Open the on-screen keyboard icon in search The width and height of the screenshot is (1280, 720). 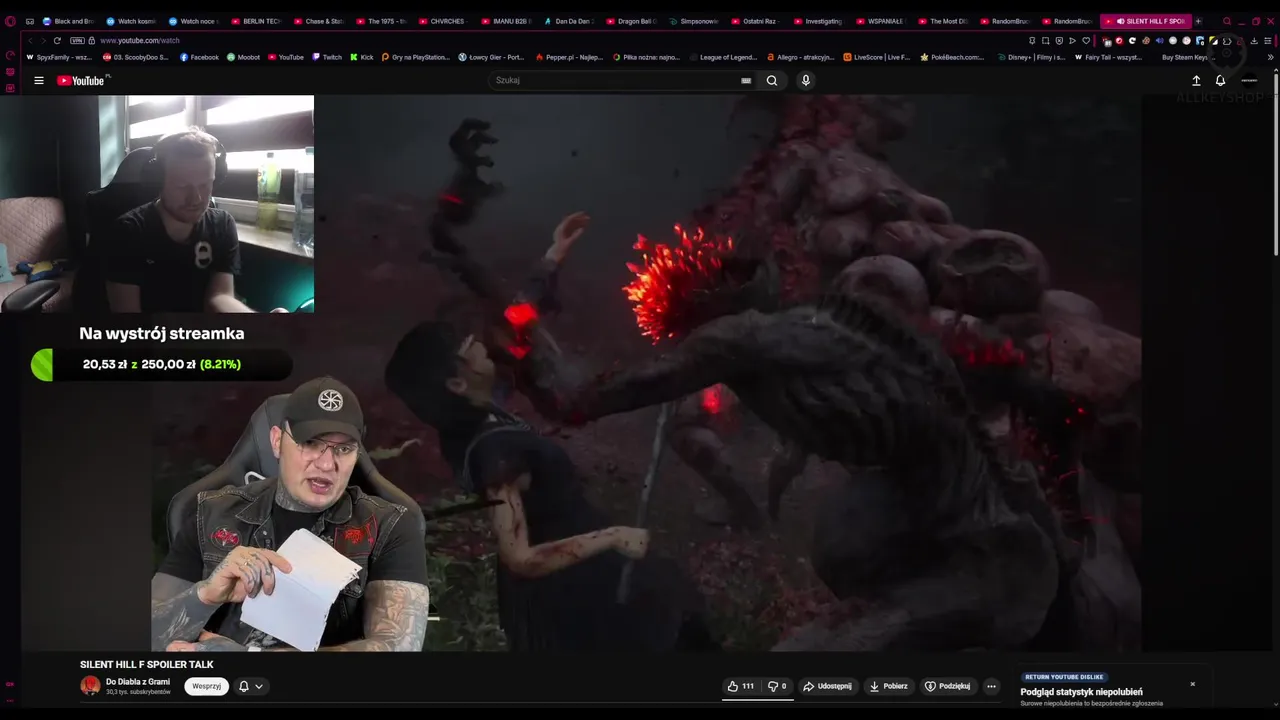click(x=746, y=80)
